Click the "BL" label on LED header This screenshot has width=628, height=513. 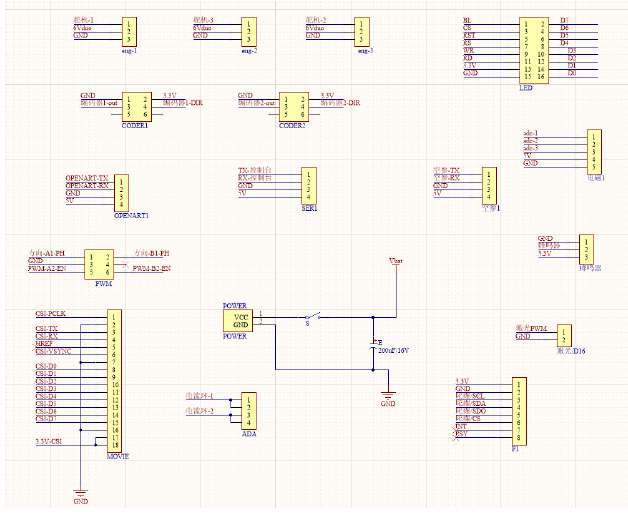[x=467, y=20]
